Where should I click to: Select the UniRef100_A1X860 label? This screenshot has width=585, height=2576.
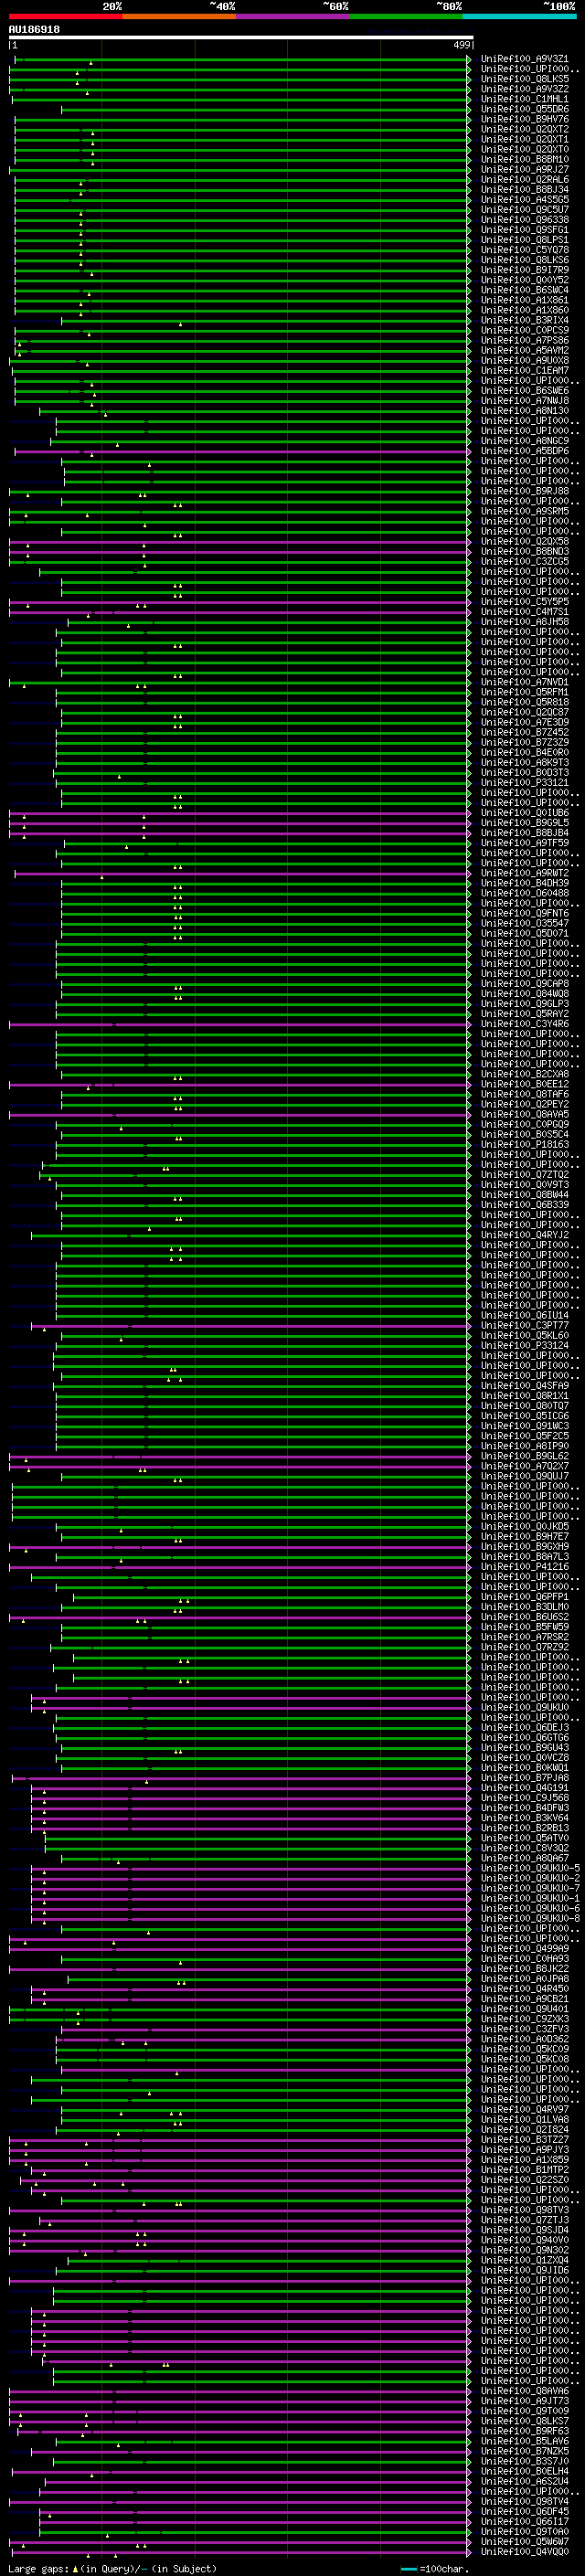click(x=525, y=310)
